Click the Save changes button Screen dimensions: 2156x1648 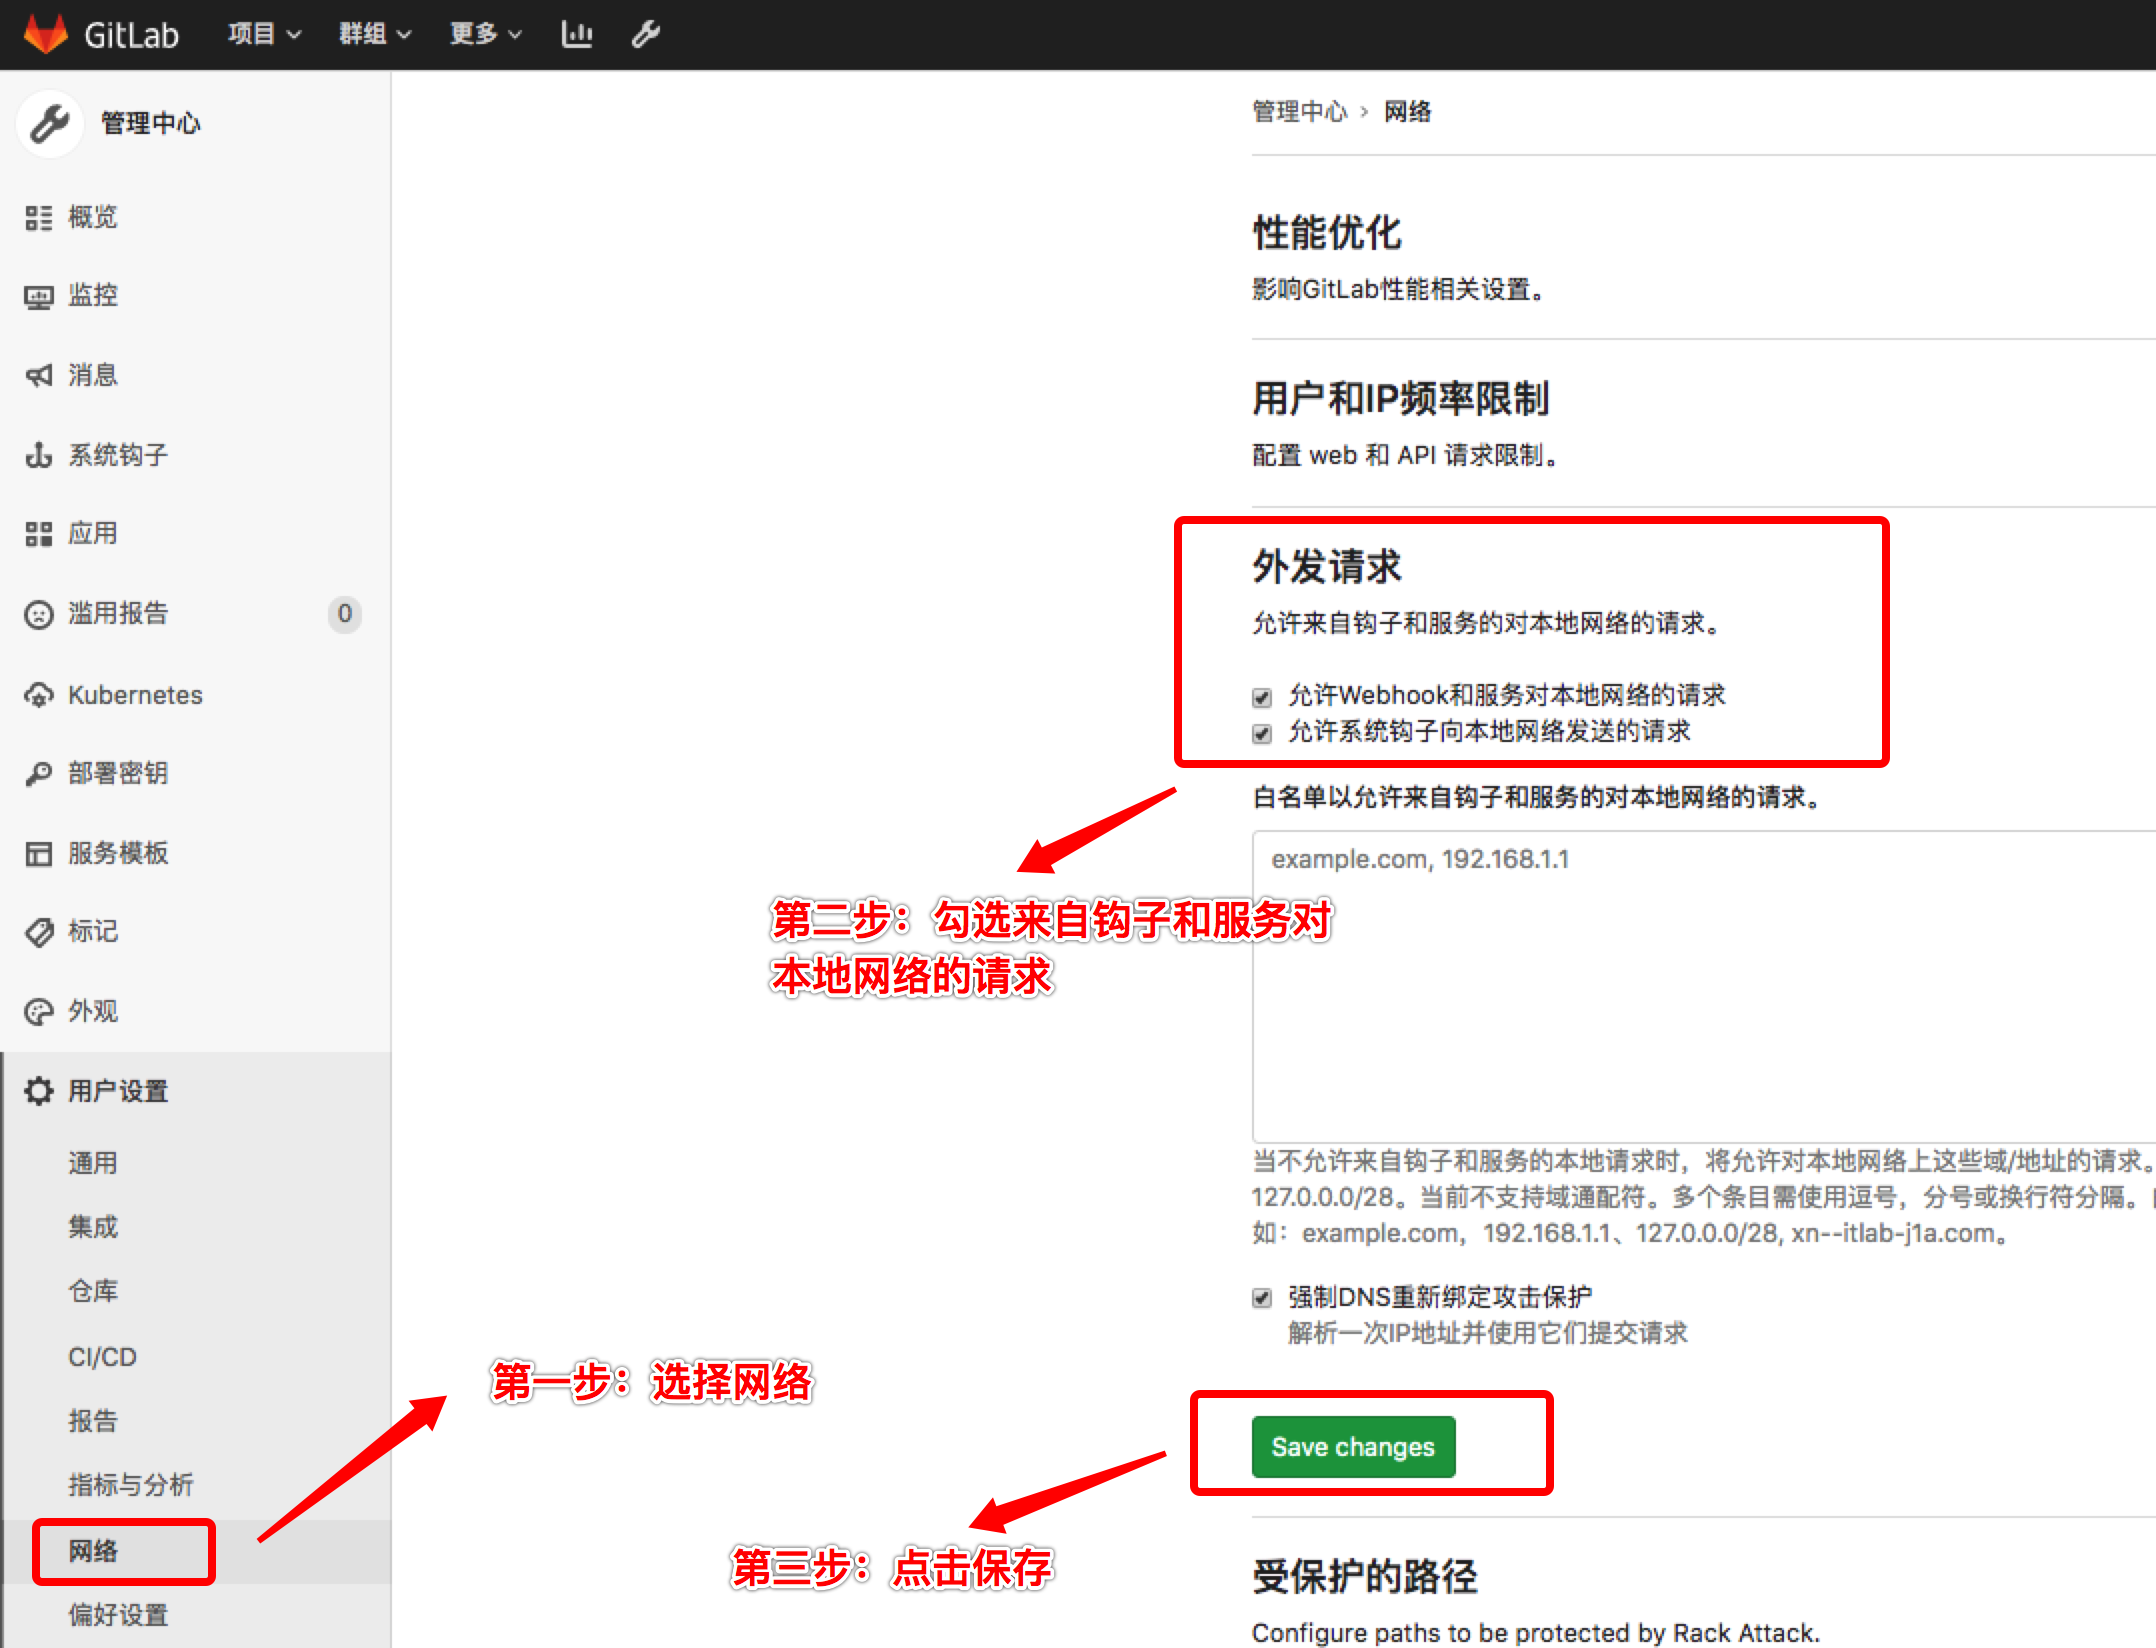pos(1352,1447)
